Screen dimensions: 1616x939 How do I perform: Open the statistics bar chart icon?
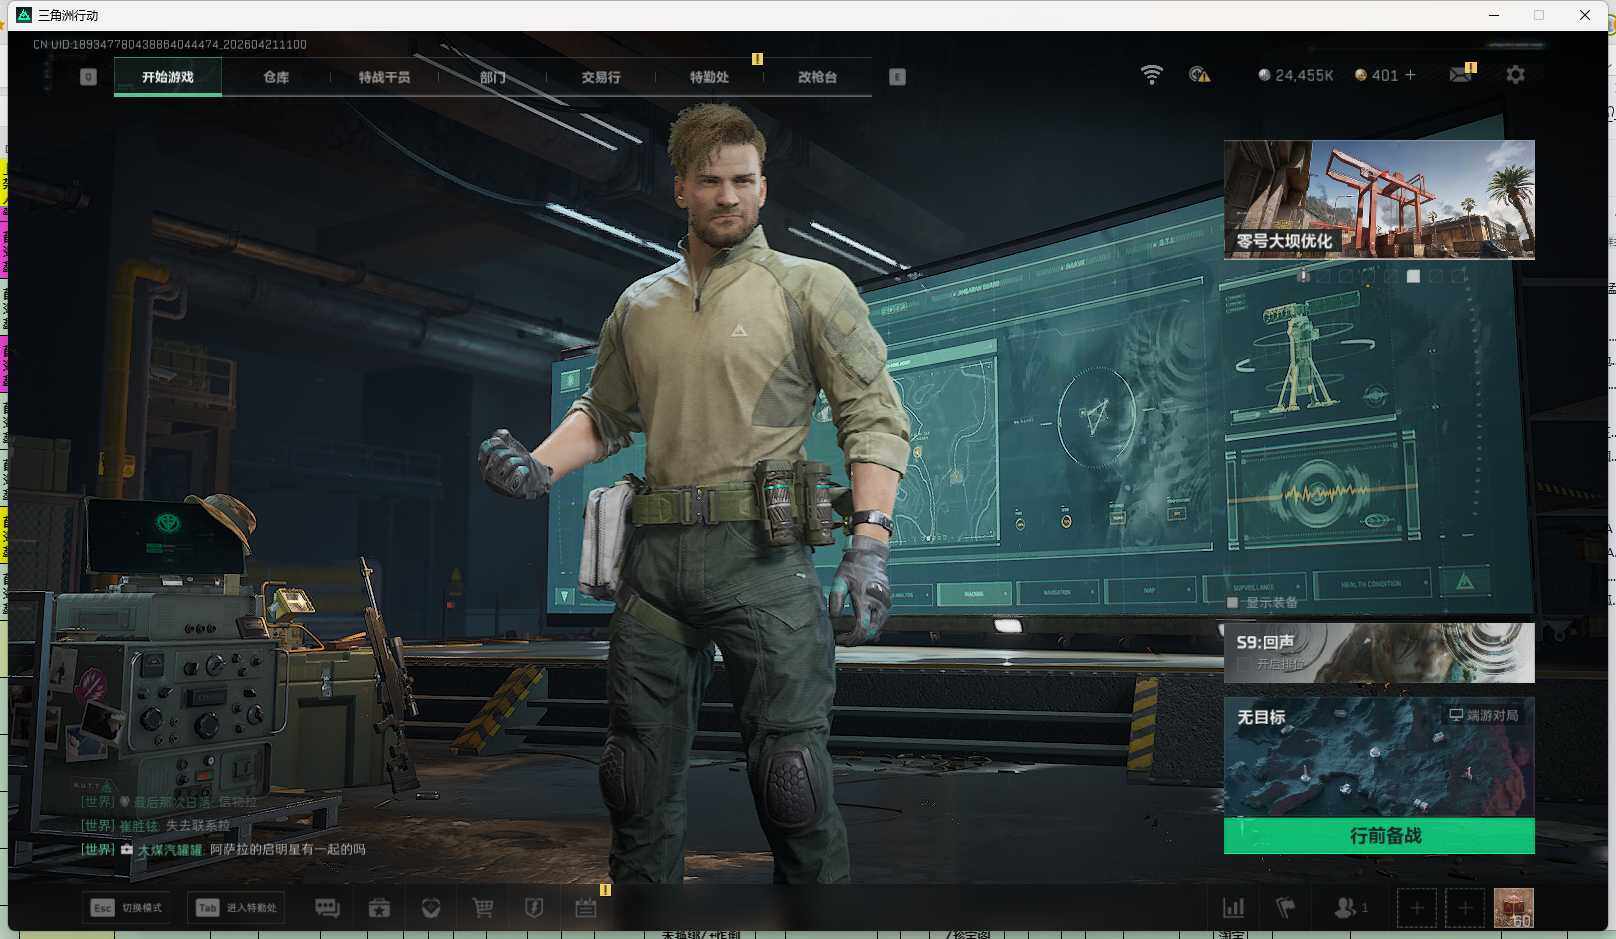[1234, 908]
